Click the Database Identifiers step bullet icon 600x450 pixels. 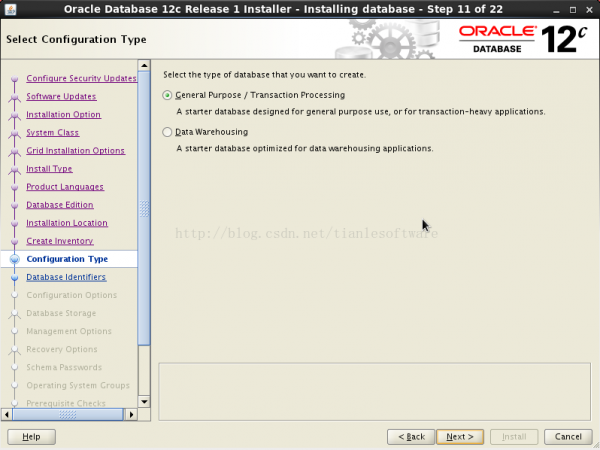click(15, 277)
